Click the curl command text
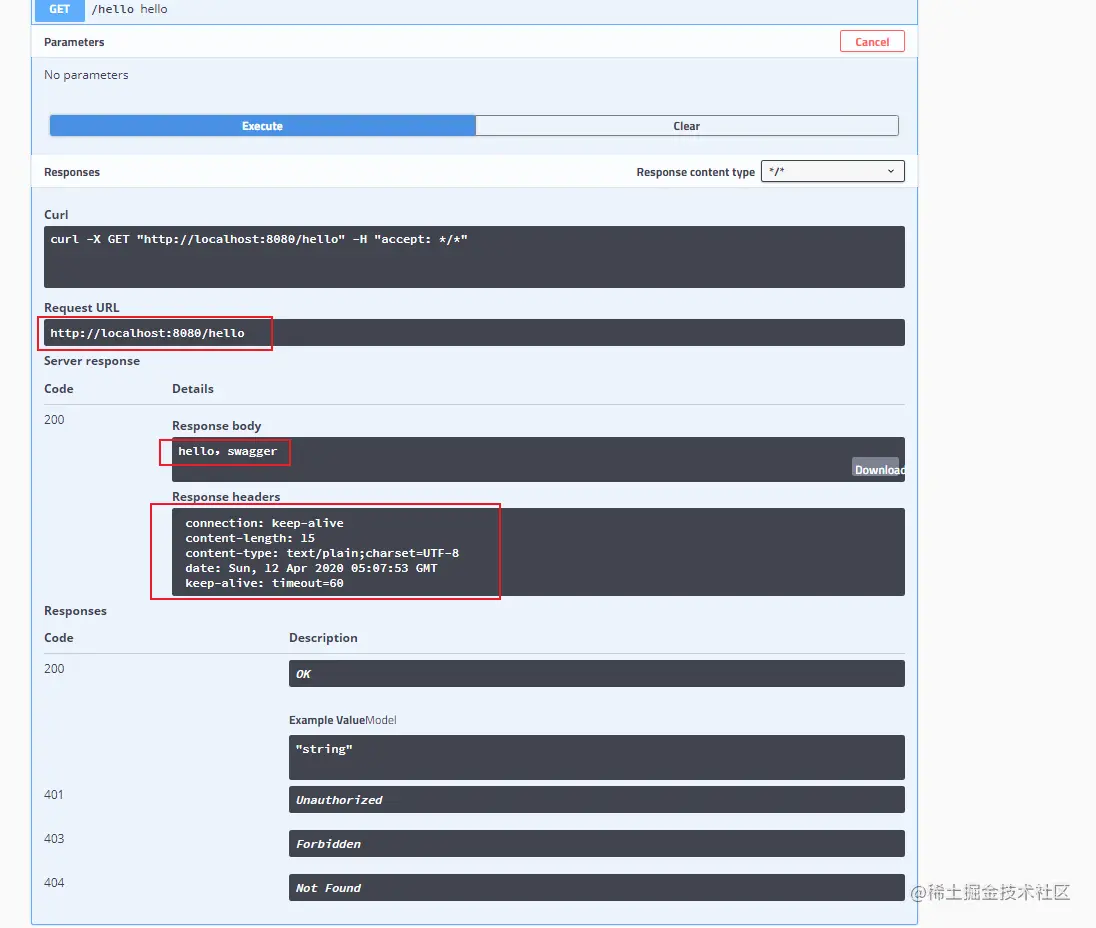The width and height of the screenshot is (1096, 928). pyautogui.click(x=259, y=239)
